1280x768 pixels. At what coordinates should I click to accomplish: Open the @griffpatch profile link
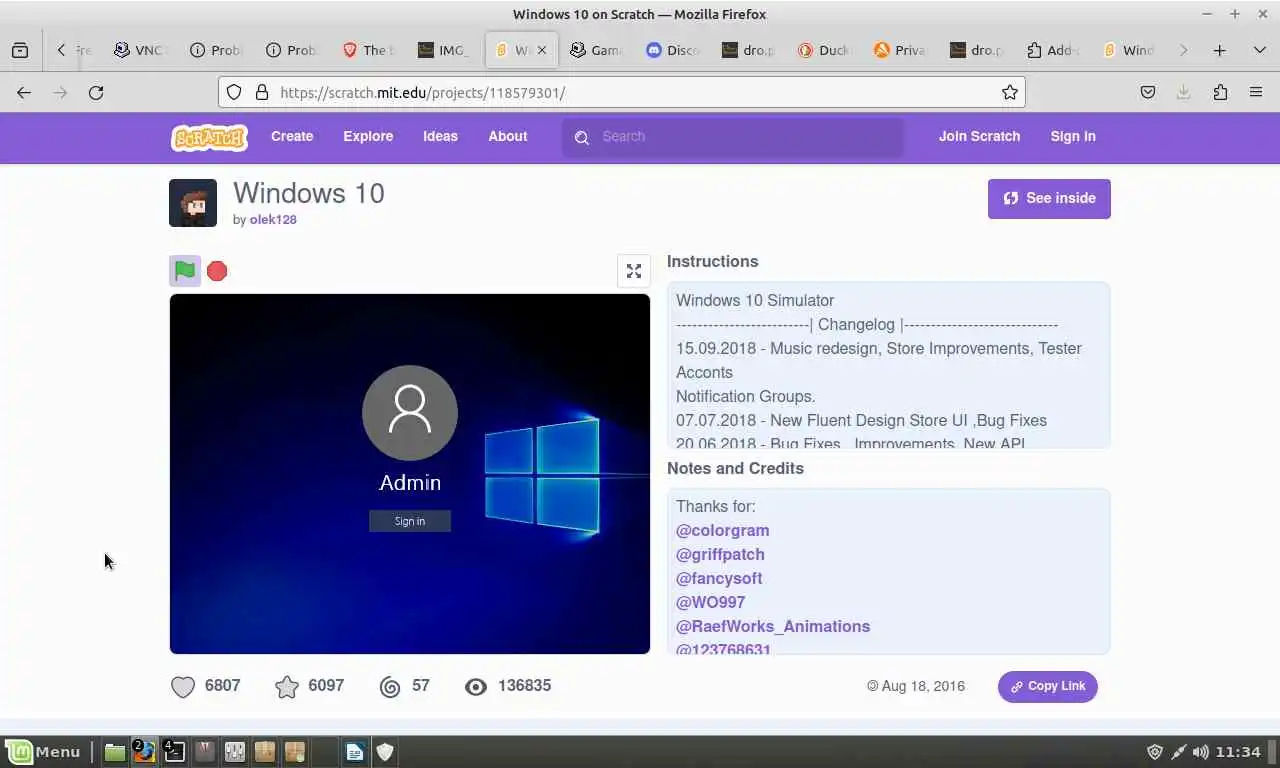click(720, 555)
